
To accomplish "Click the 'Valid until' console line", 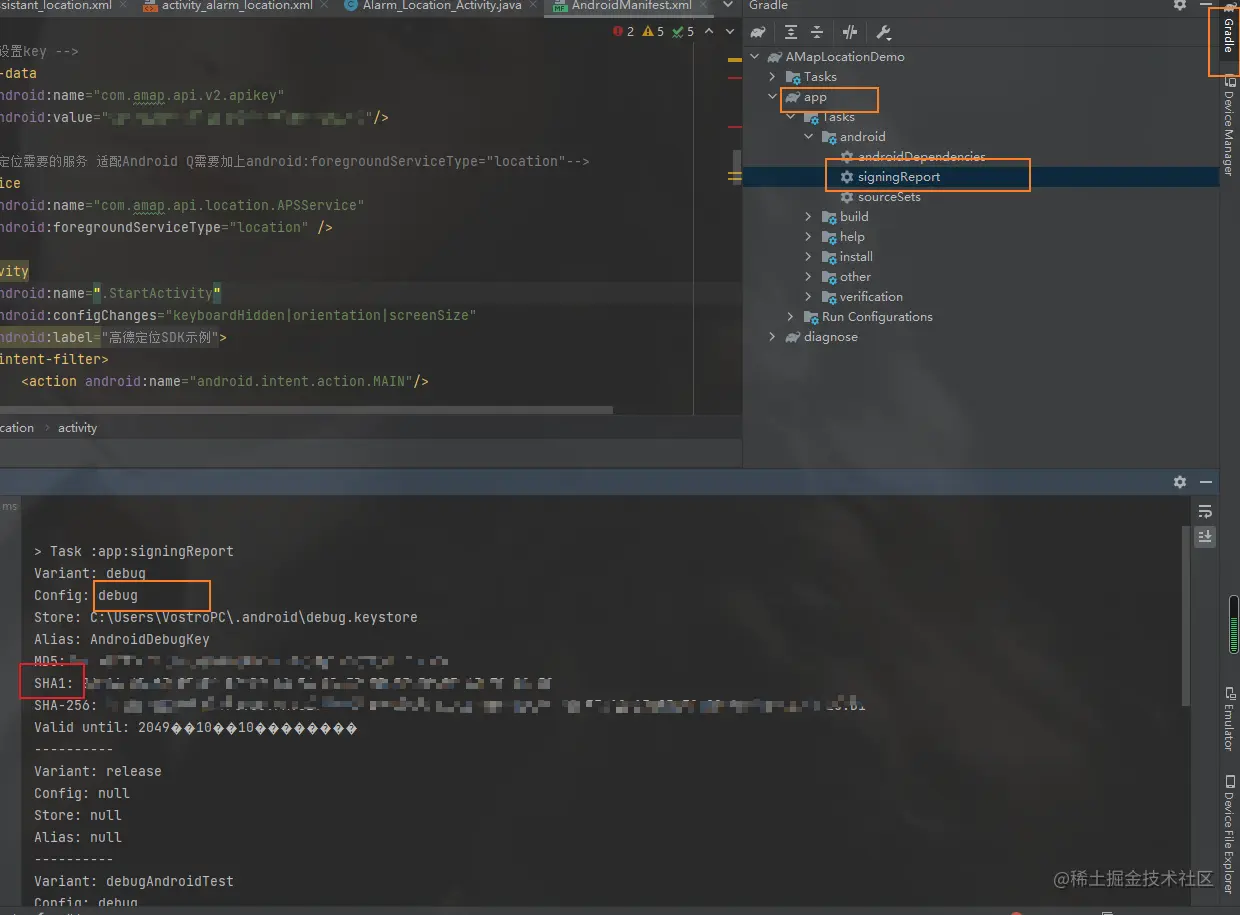I will point(196,727).
